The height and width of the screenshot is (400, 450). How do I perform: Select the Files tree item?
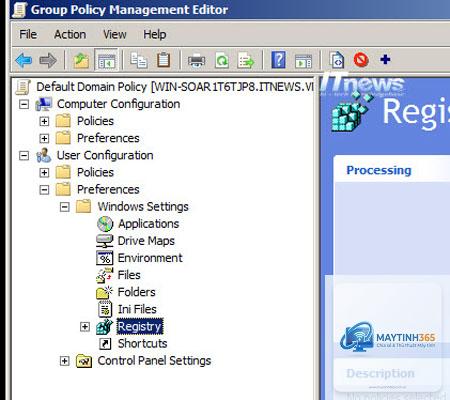tap(129, 275)
